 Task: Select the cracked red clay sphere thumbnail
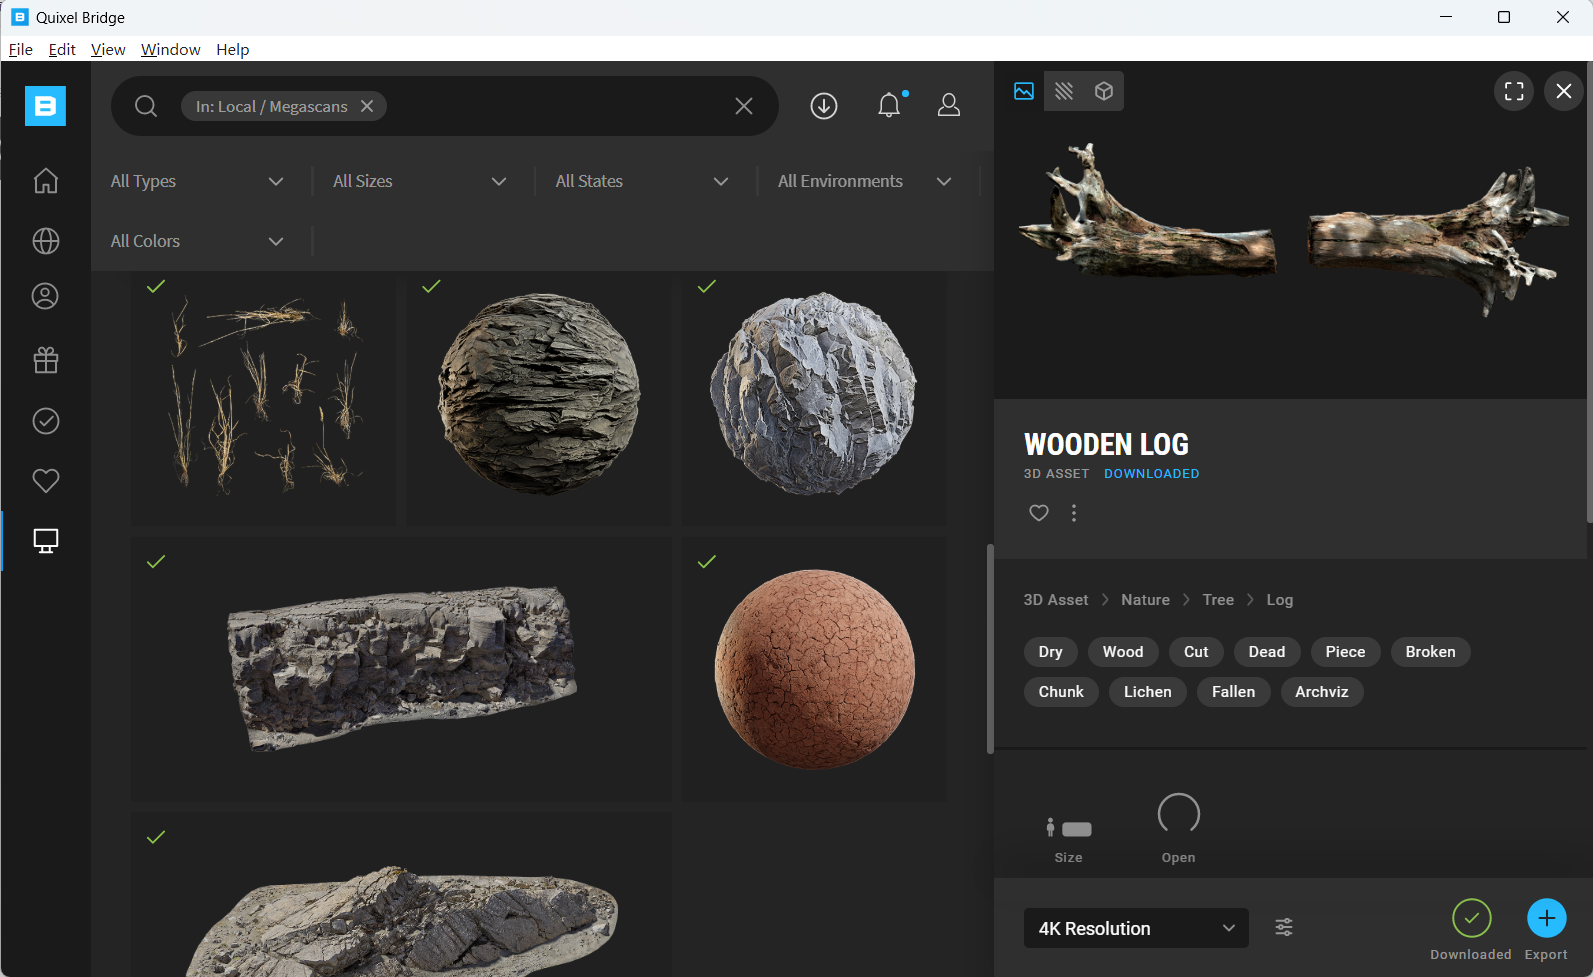[x=814, y=669]
